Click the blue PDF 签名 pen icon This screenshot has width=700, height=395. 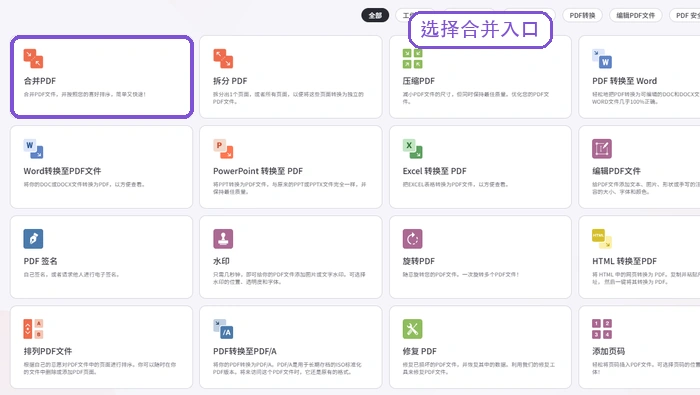point(33,239)
